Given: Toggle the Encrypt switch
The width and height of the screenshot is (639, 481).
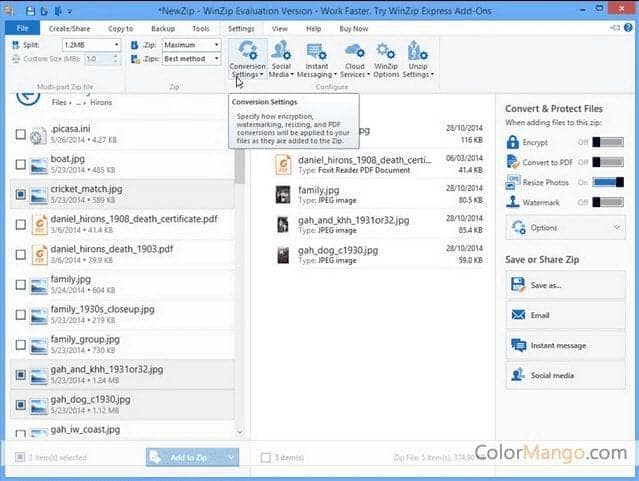Looking at the screenshot, I should 608,142.
